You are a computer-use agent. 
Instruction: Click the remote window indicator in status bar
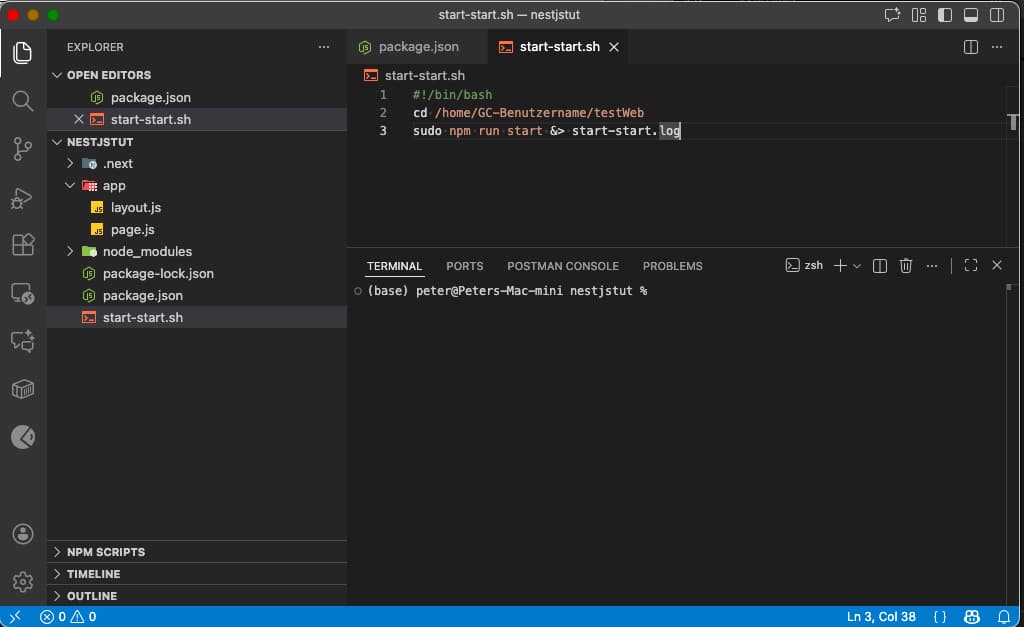[15, 617]
